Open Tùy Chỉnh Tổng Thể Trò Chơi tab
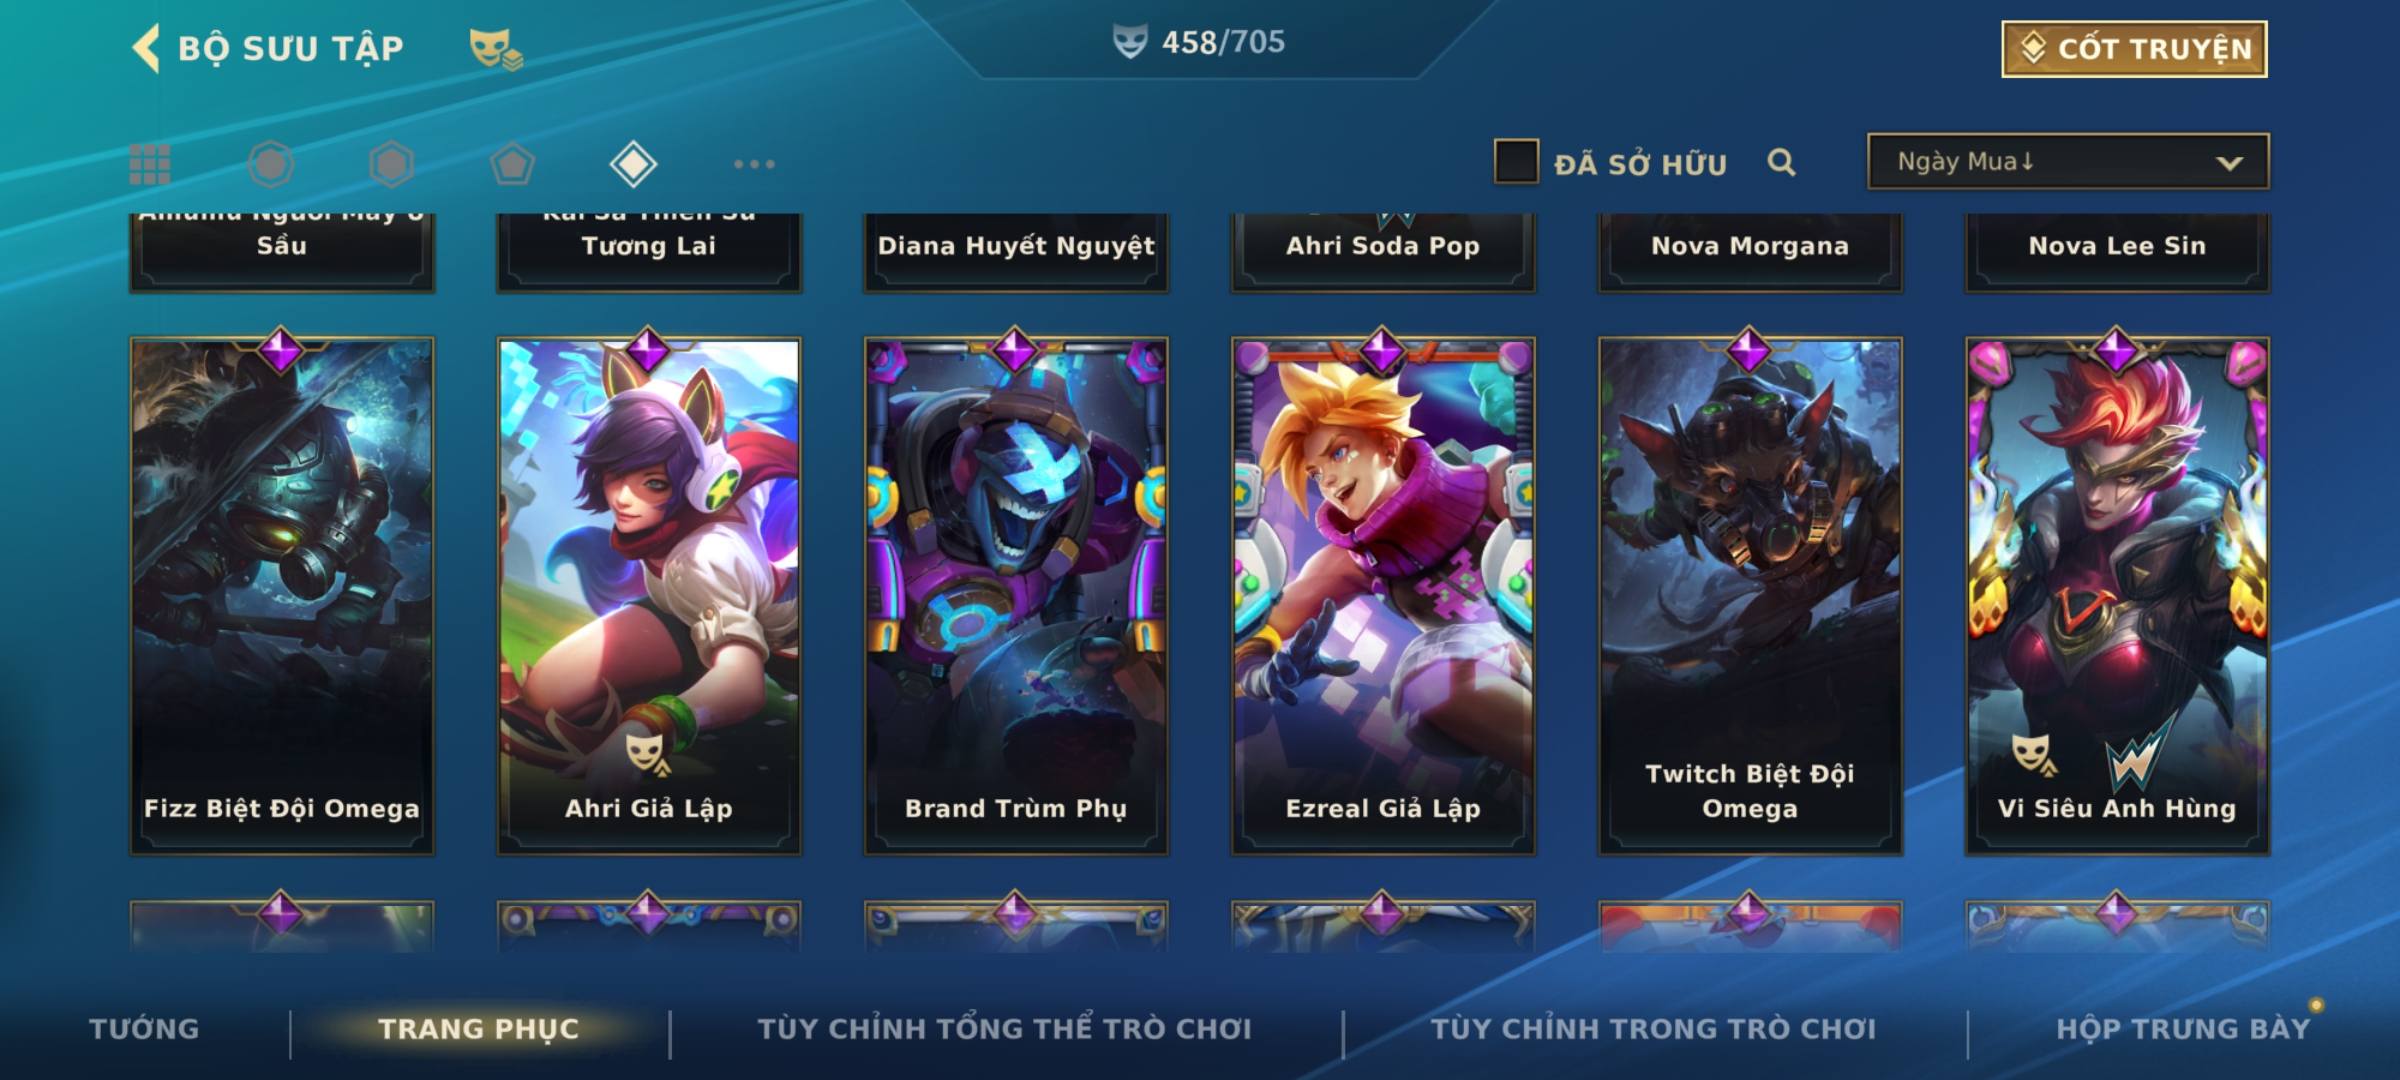Image resolution: width=2400 pixels, height=1080 pixels. click(x=1004, y=1029)
